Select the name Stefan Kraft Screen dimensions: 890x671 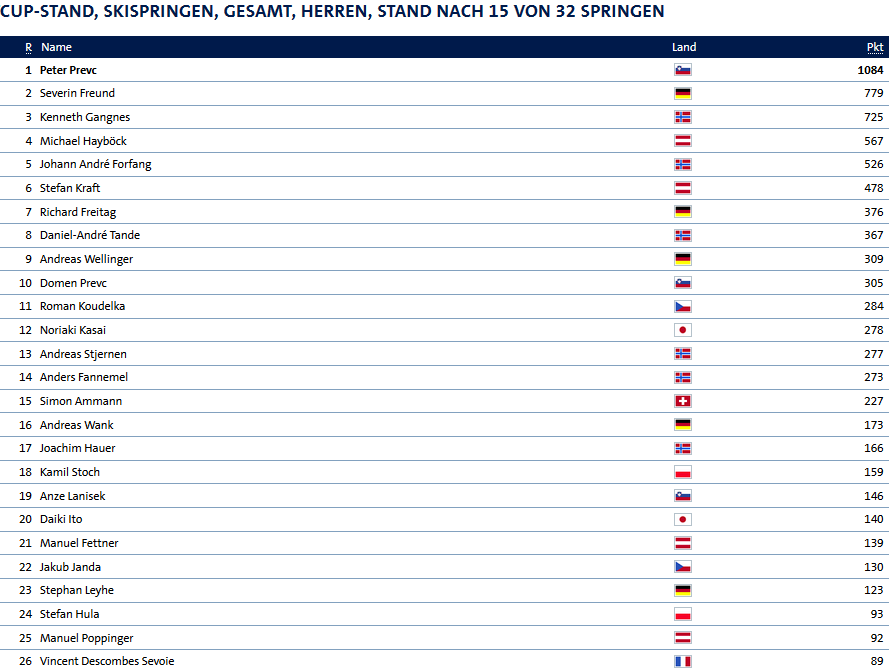coord(70,188)
